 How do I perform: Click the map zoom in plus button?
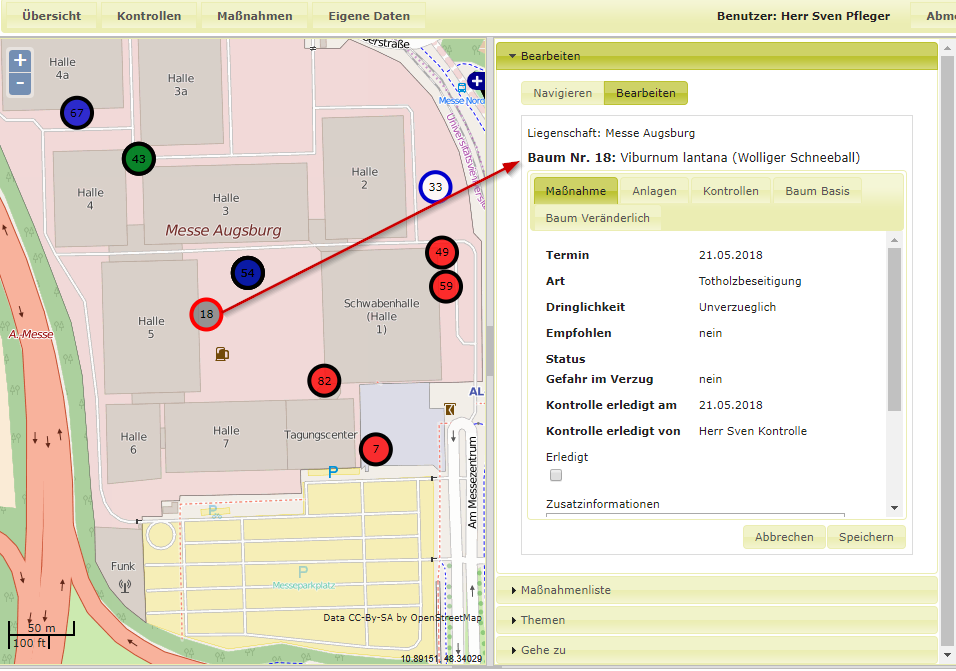click(x=20, y=61)
